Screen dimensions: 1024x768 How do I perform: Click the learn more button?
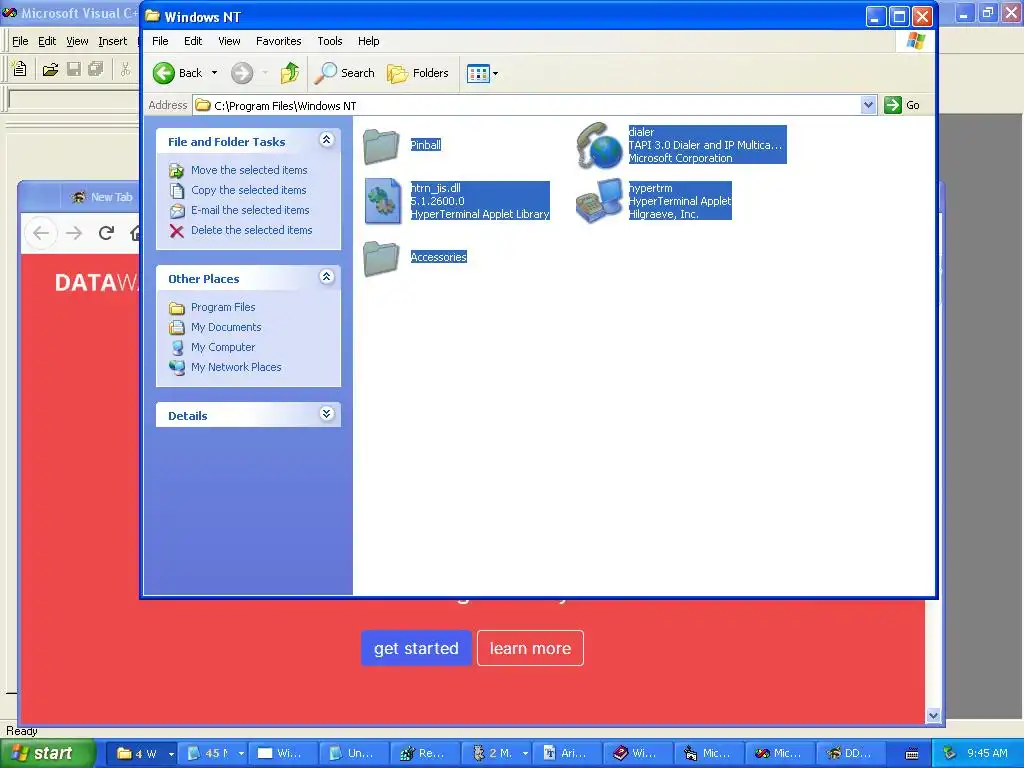click(530, 648)
